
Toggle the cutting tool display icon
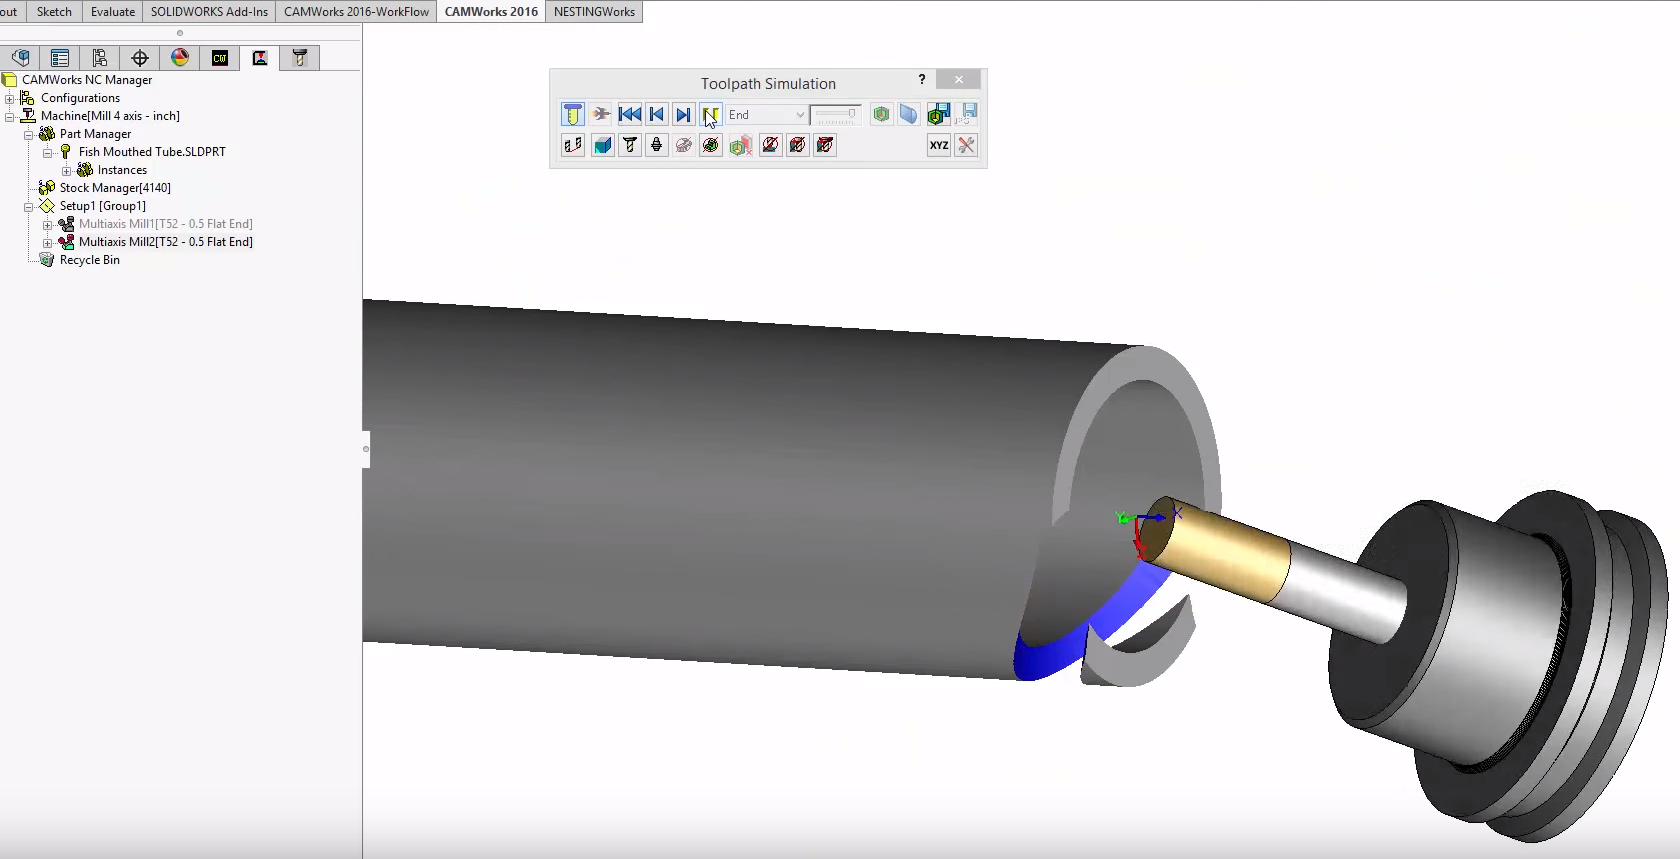(630, 146)
